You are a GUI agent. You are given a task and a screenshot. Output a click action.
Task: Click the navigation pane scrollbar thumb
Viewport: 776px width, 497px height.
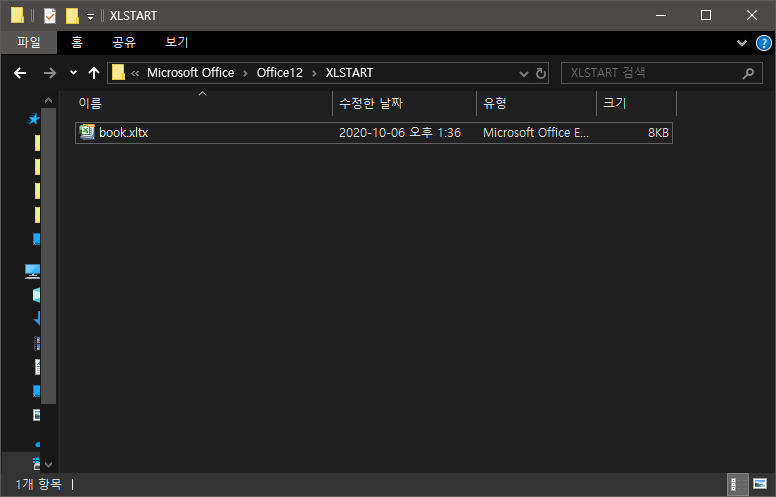[x=48, y=255]
